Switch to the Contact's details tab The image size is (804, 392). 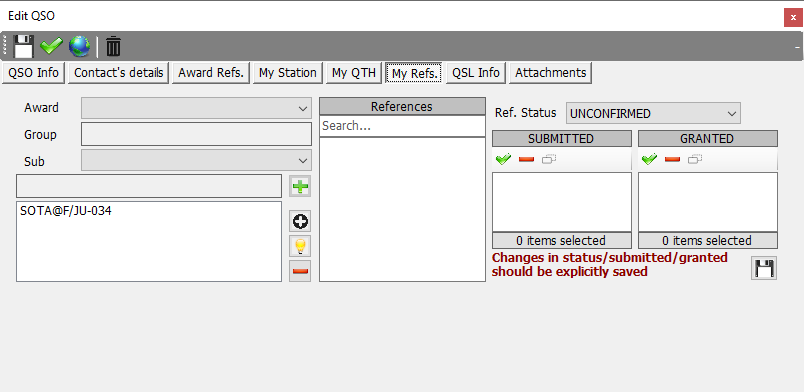(118, 73)
